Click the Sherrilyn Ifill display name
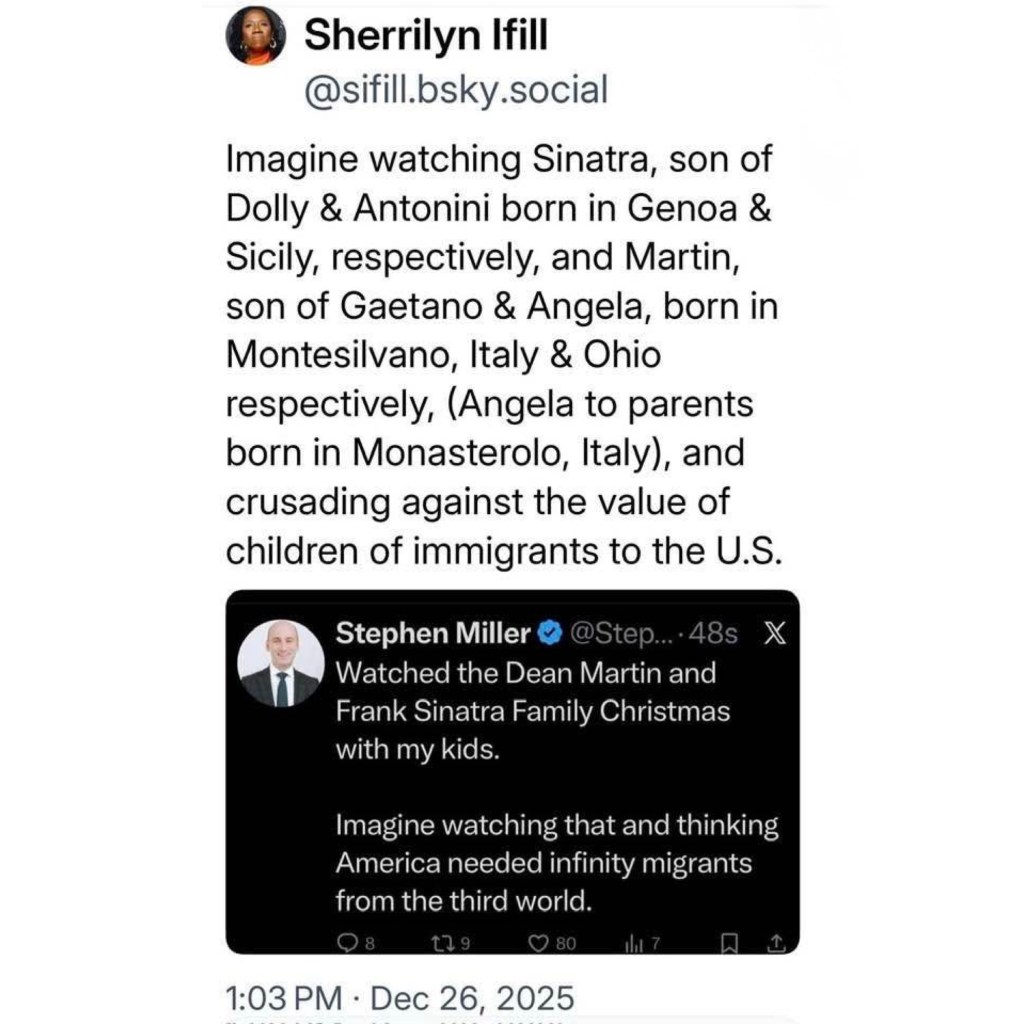The image size is (1024, 1024). [425, 37]
